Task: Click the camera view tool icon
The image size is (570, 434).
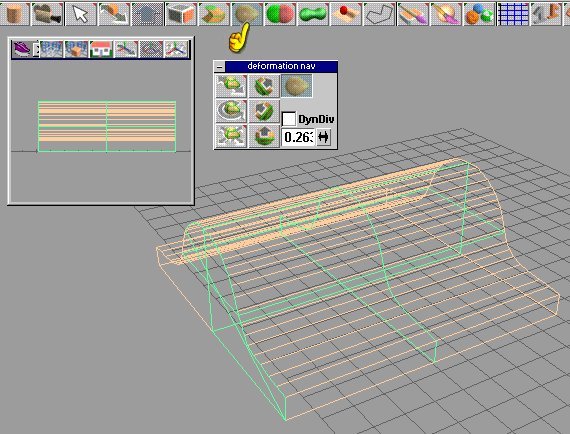Action: tap(47, 13)
